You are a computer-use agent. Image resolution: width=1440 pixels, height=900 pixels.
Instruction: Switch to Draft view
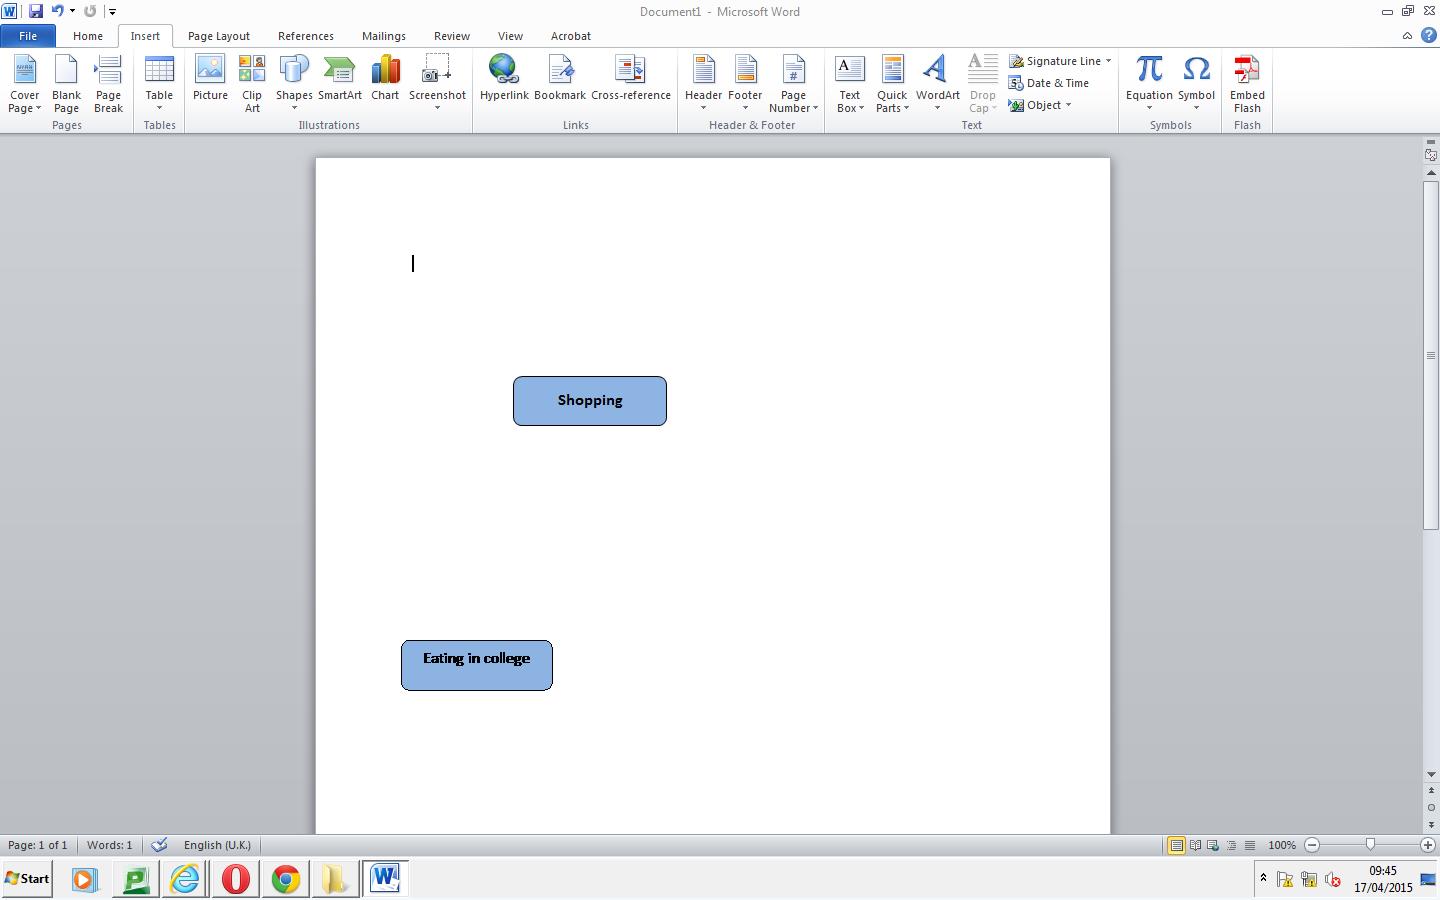pyautogui.click(x=1249, y=845)
